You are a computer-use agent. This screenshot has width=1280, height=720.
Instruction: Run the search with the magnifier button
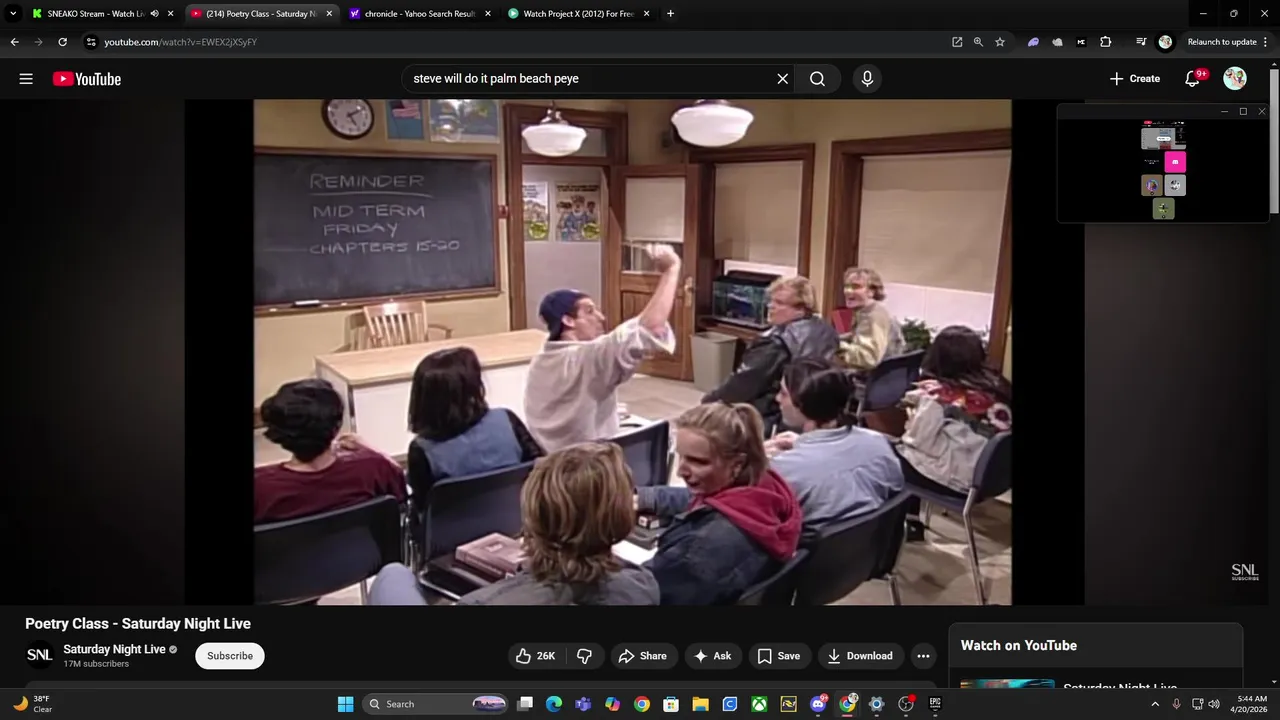coord(818,79)
